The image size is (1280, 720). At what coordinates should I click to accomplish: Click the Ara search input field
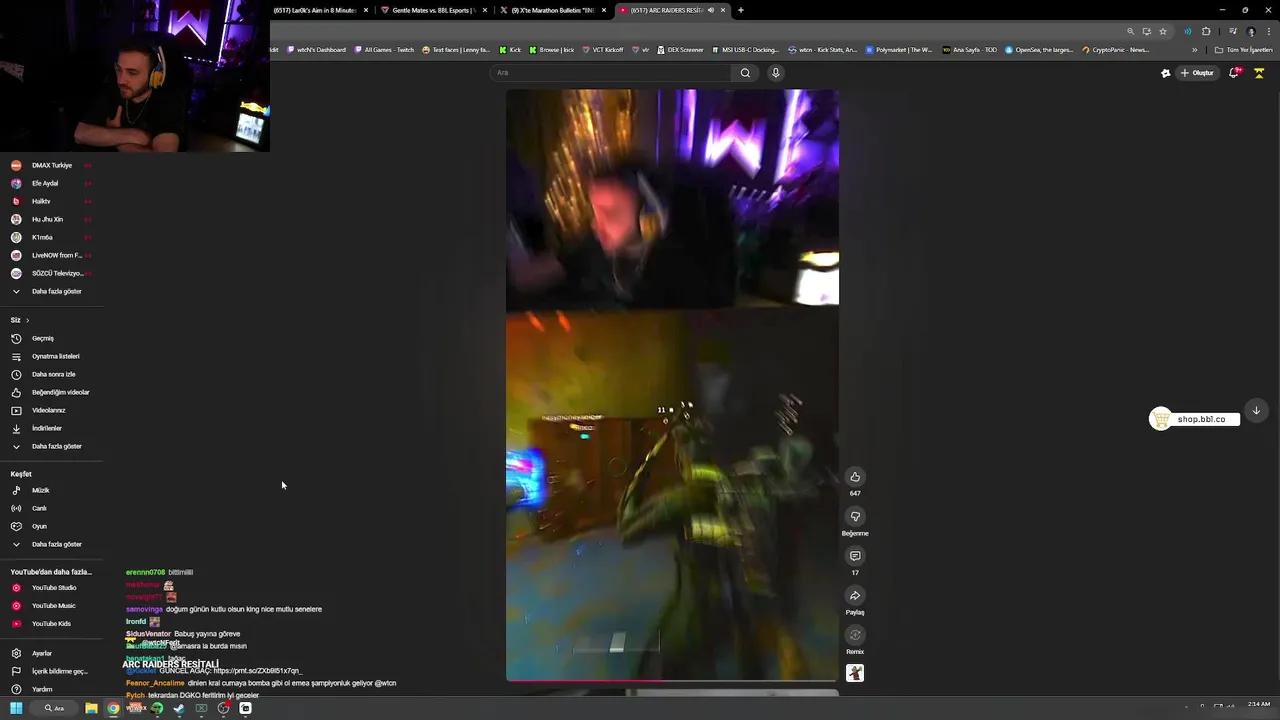click(600, 72)
